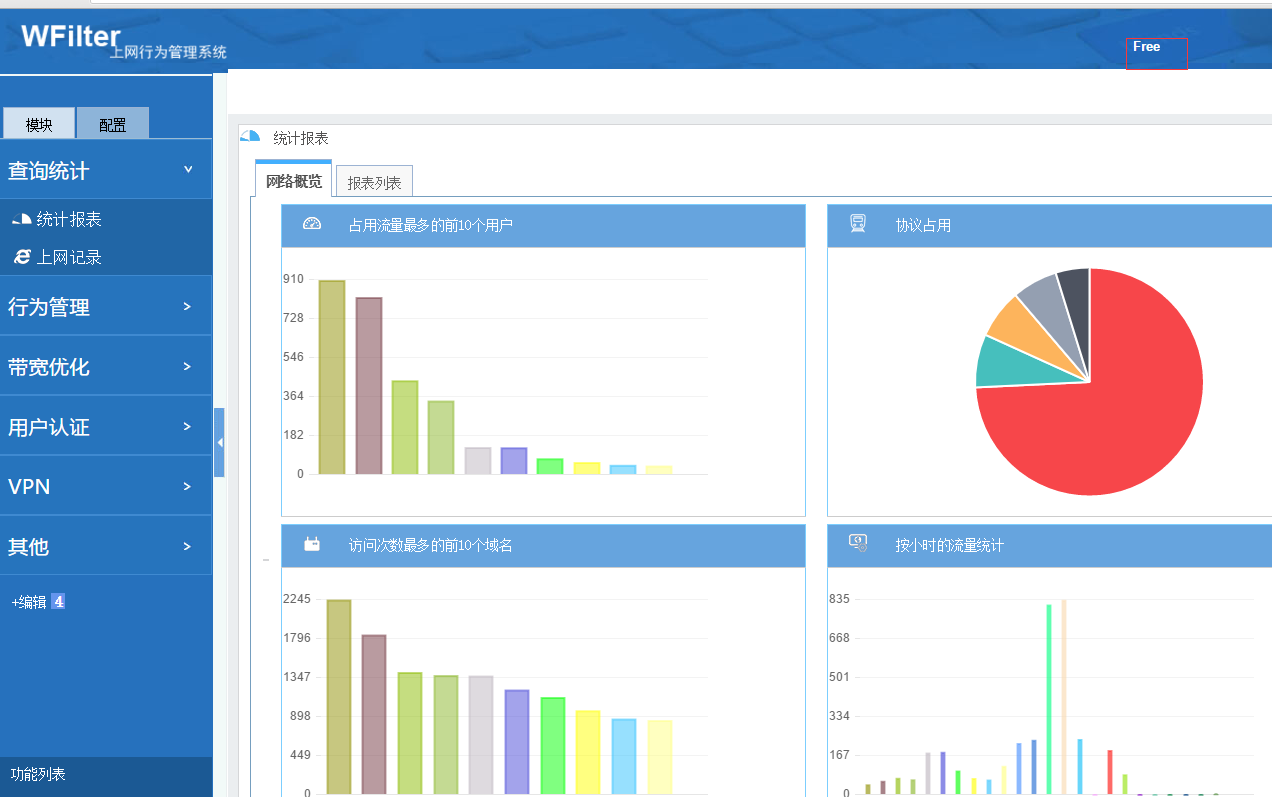Click the Free label in the header

[1147, 47]
